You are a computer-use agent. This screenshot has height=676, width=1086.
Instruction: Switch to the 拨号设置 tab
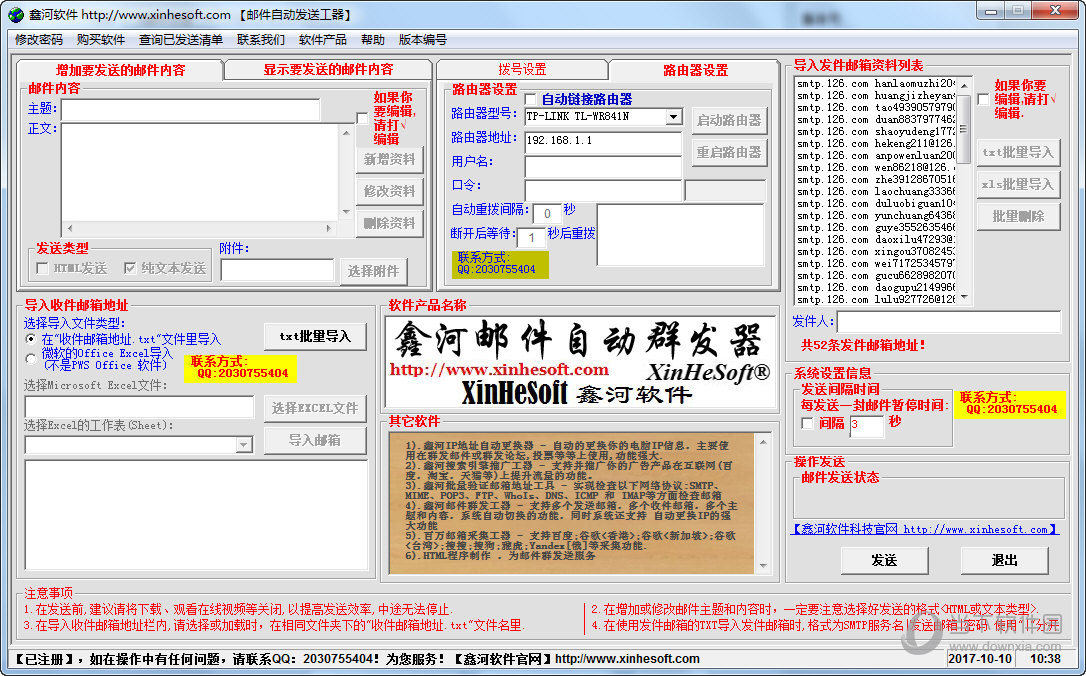(x=522, y=69)
